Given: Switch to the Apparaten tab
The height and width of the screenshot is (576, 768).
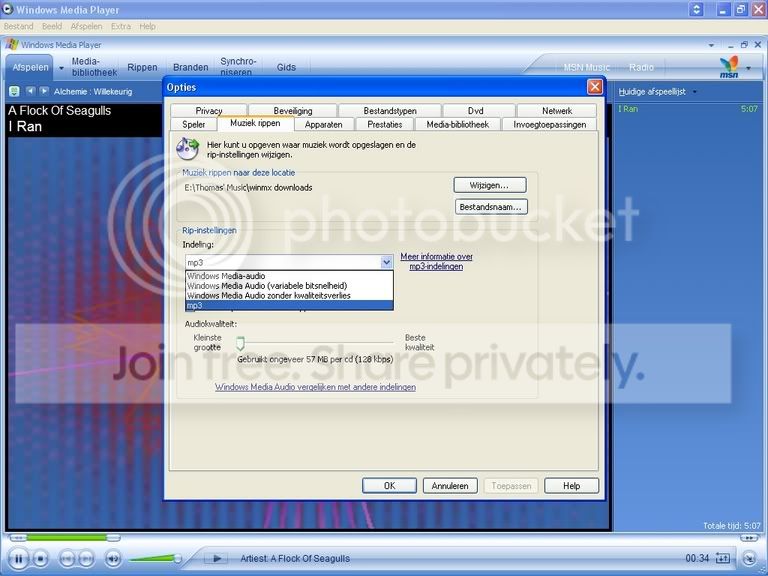Looking at the screenshot, I should tap(323, 124).
